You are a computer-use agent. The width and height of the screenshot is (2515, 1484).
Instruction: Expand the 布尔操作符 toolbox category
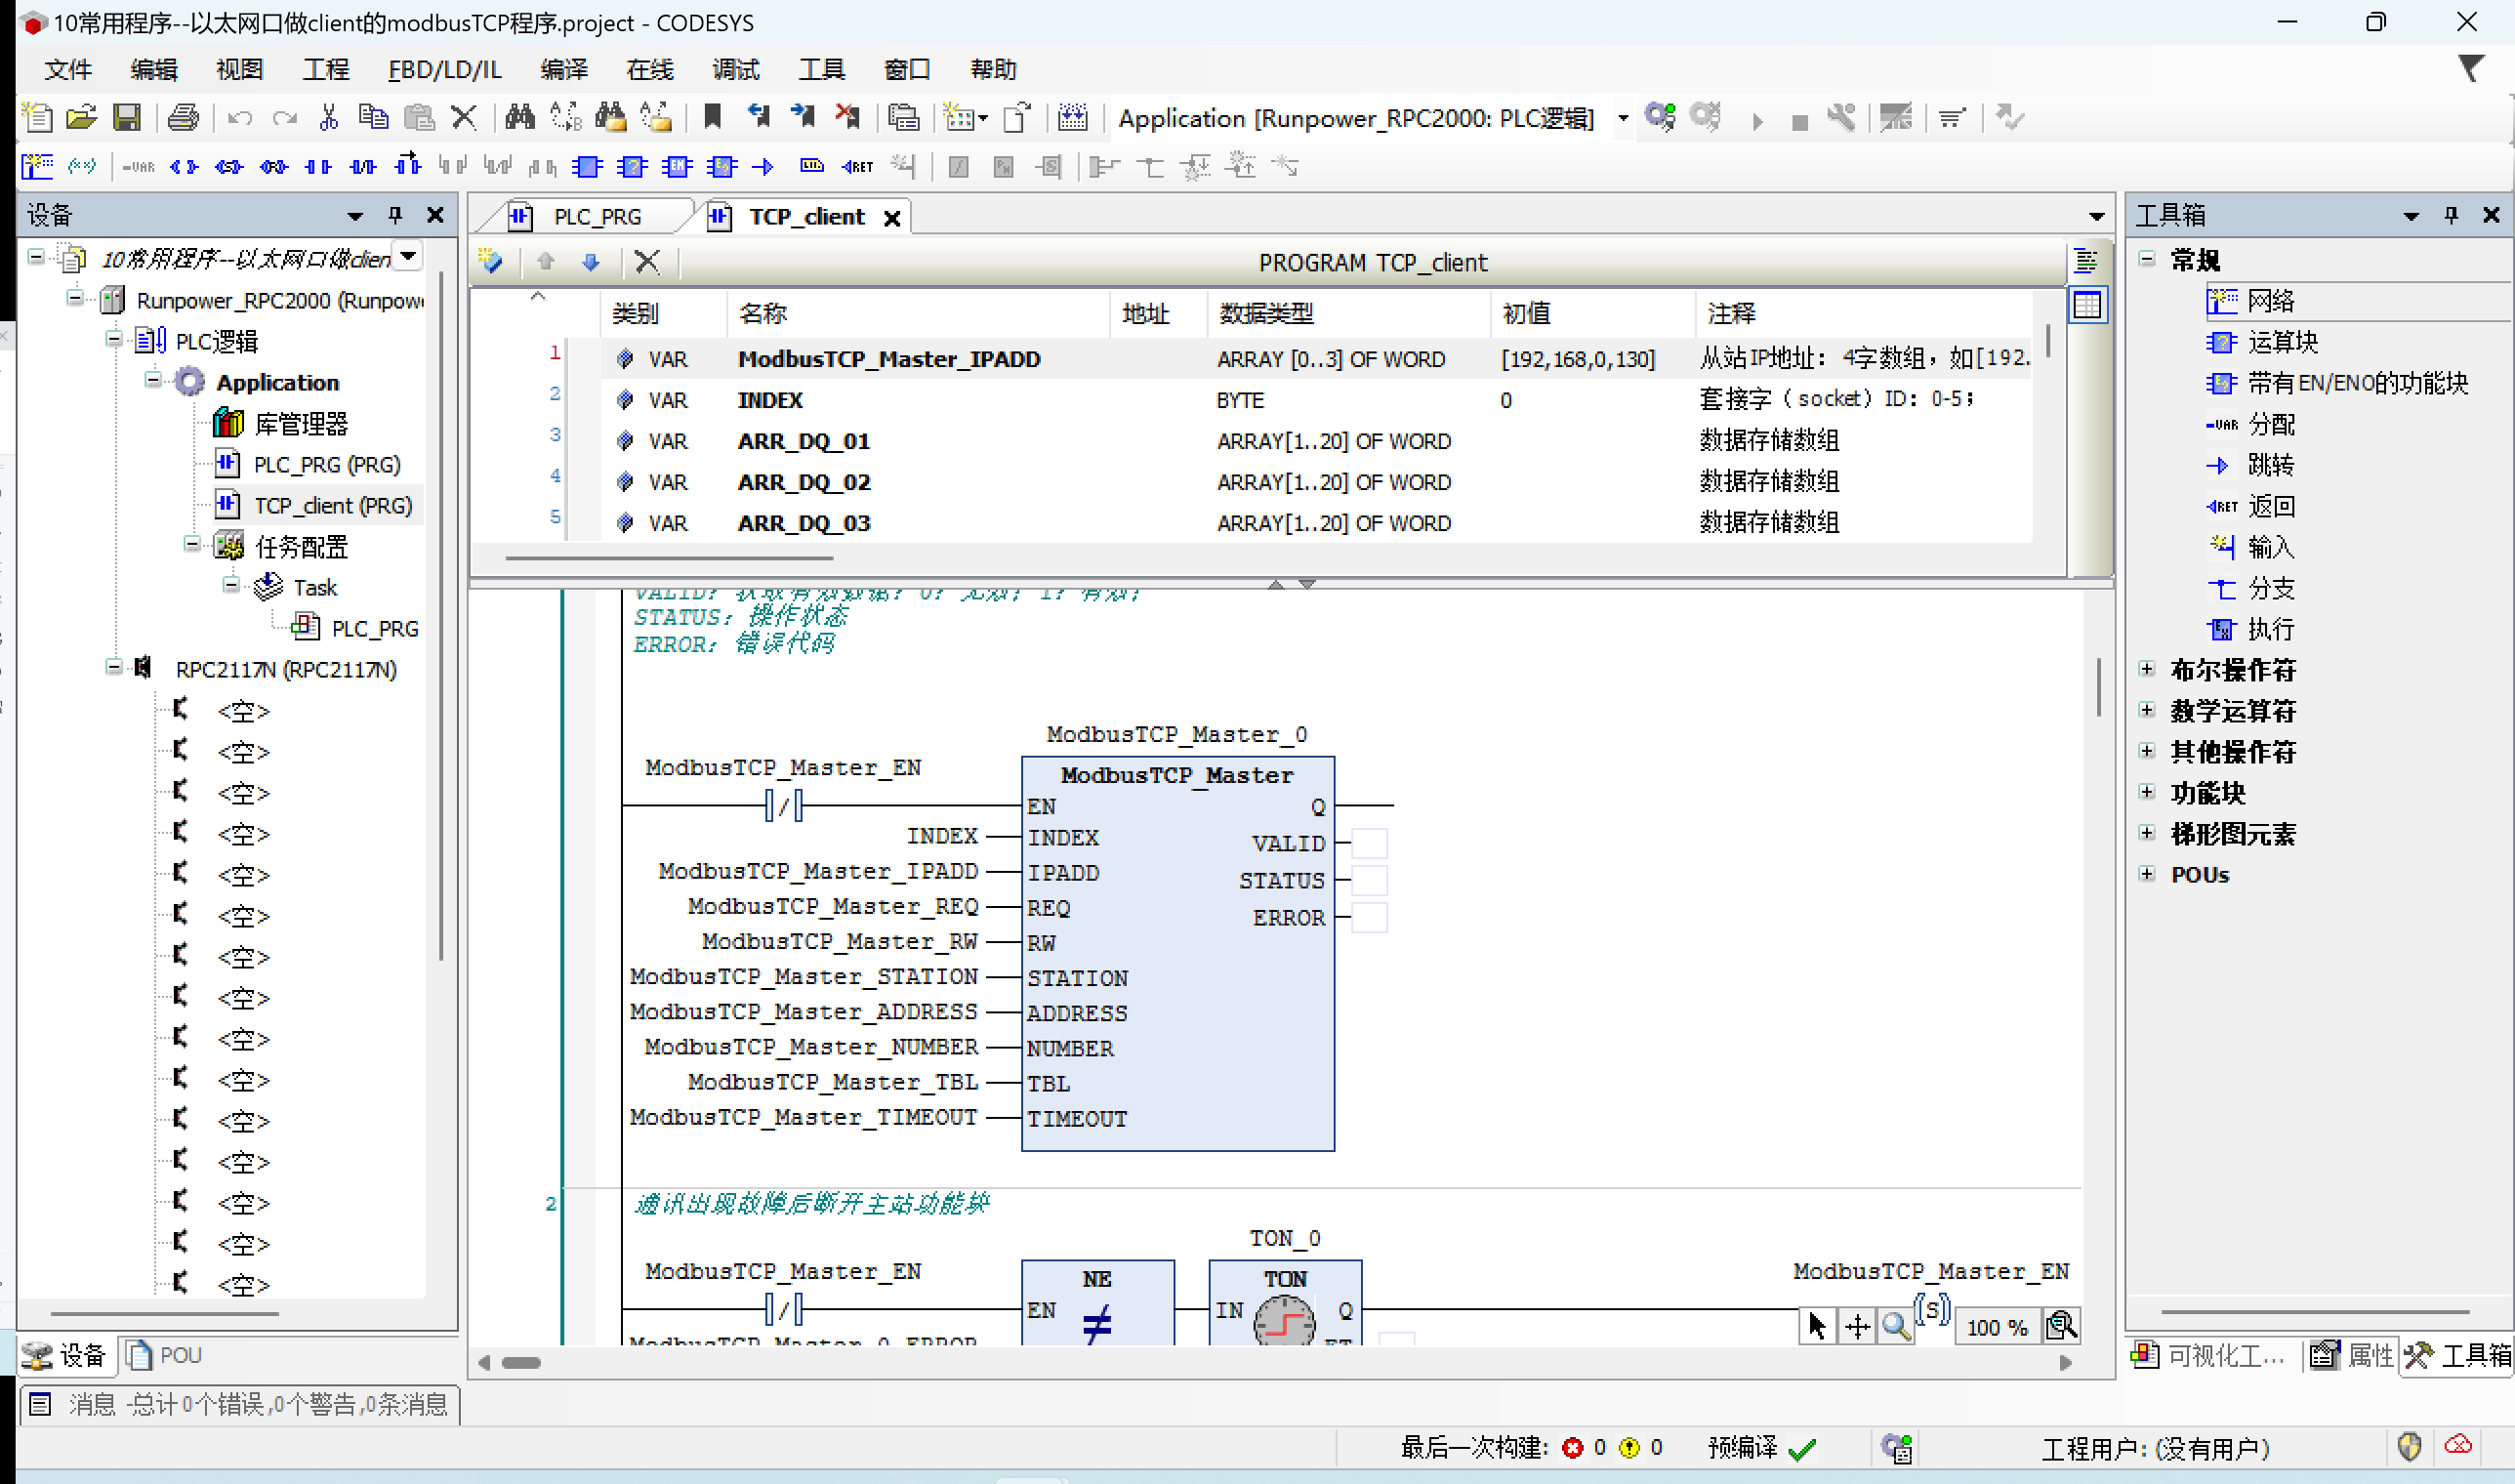(x=2147, y=669)
